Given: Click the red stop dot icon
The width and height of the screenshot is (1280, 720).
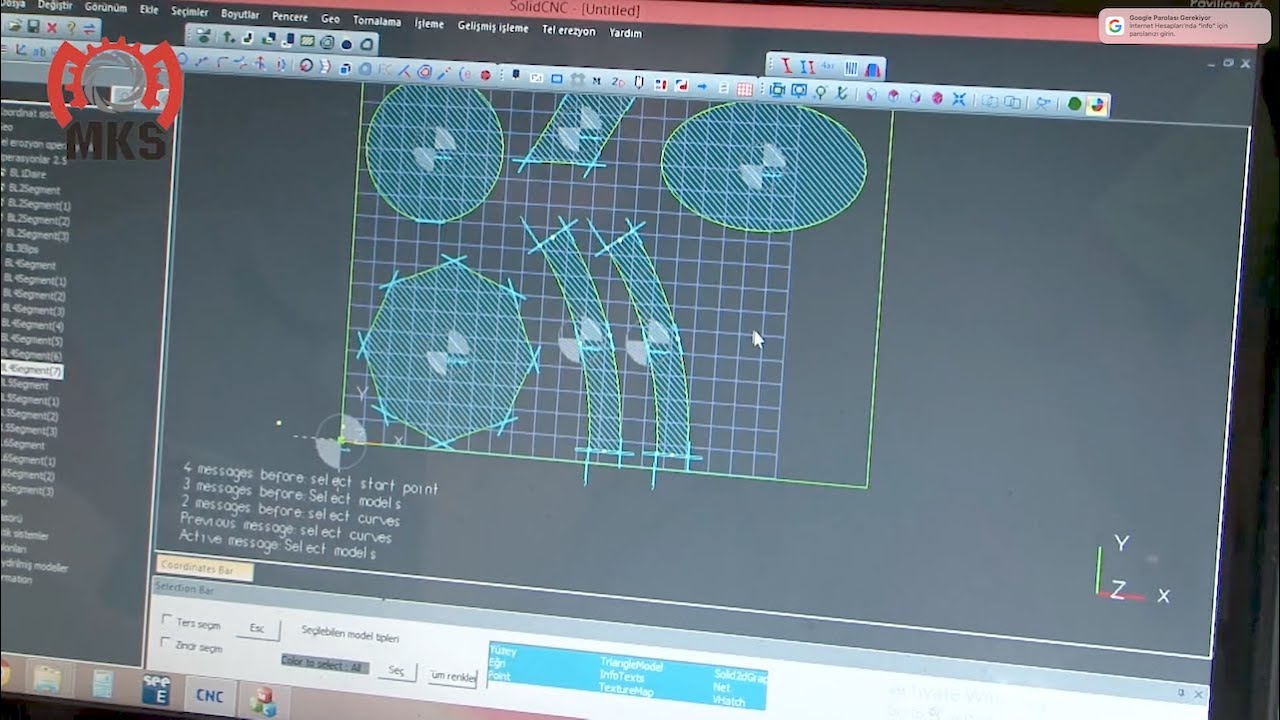Looking at the screenshot, I should tap(486, 75).
